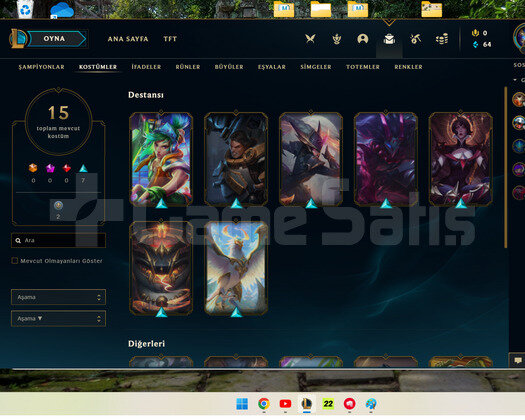Open the ANA SAYFA home tab
This screenshot has width=525, height=420.
coord(128,39)
